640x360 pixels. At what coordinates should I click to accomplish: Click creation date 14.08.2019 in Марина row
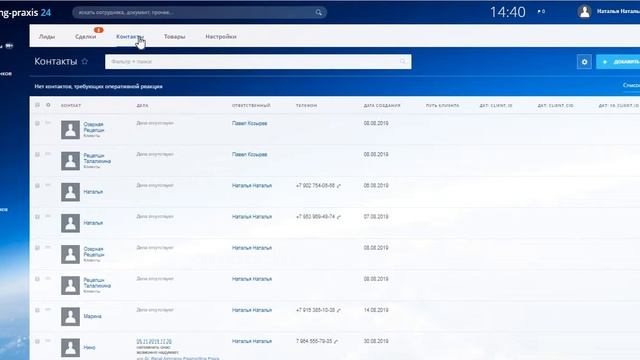(376, 310)
